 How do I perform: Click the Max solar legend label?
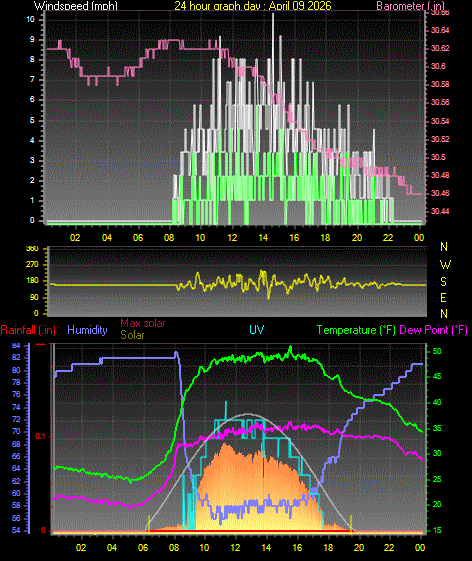pos(143,323)
